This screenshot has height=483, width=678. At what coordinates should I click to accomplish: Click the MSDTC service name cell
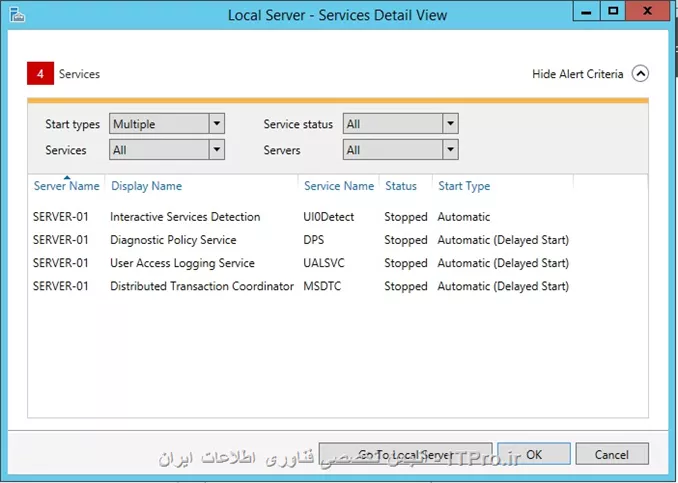(x=322, y=286)
